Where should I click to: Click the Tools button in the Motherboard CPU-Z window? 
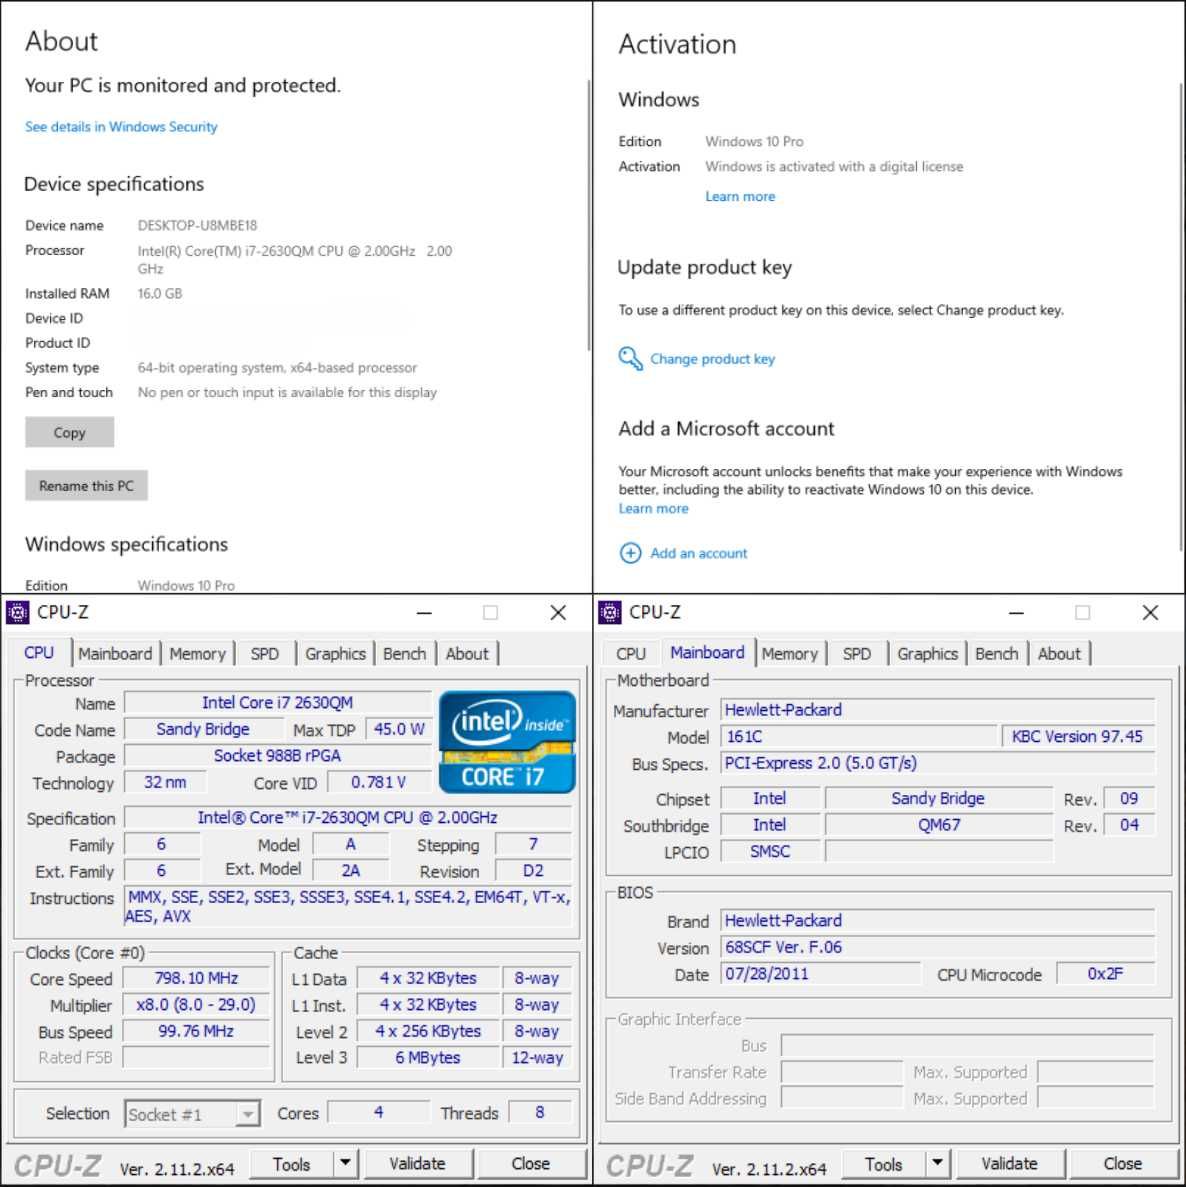click(884, 1164)
